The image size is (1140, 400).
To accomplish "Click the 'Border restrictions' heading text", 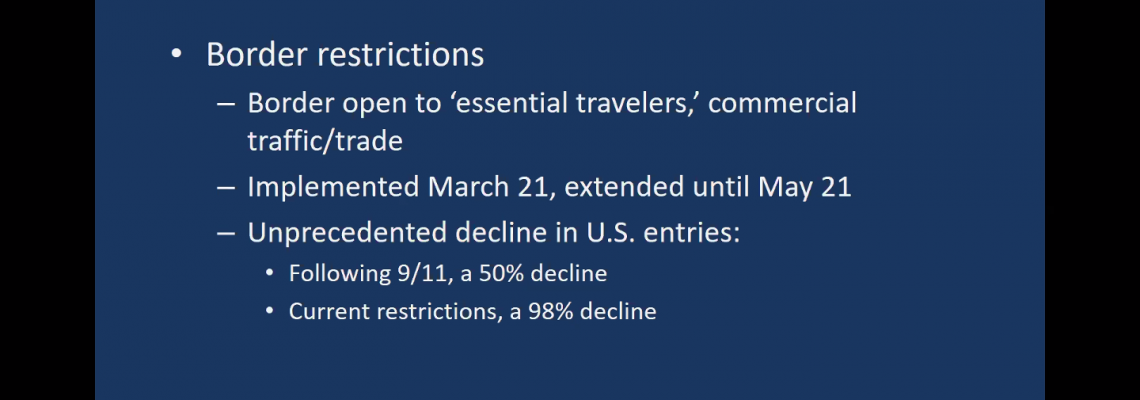I will tap(345, 55).
